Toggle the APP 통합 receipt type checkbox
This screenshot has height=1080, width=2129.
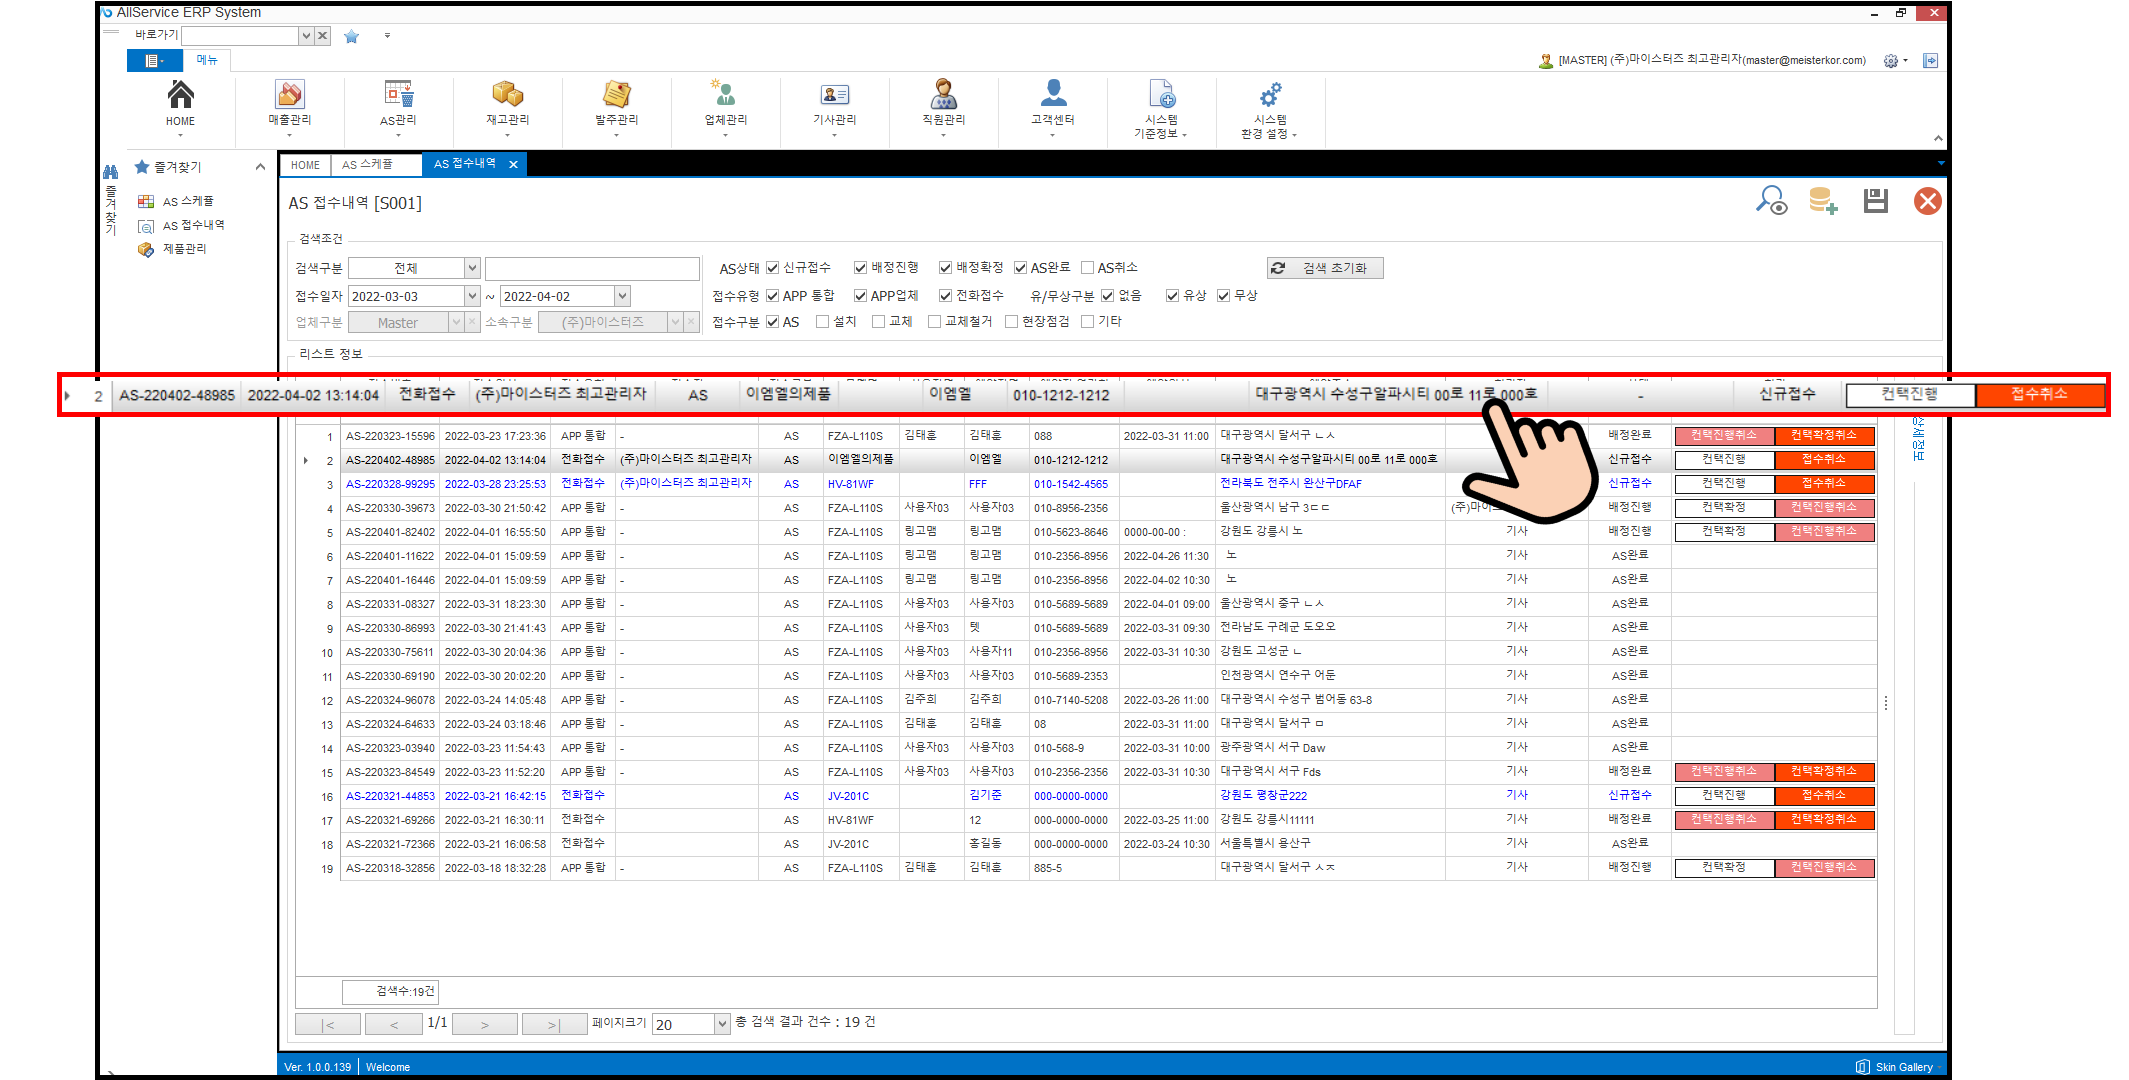(x=772, y=296)
